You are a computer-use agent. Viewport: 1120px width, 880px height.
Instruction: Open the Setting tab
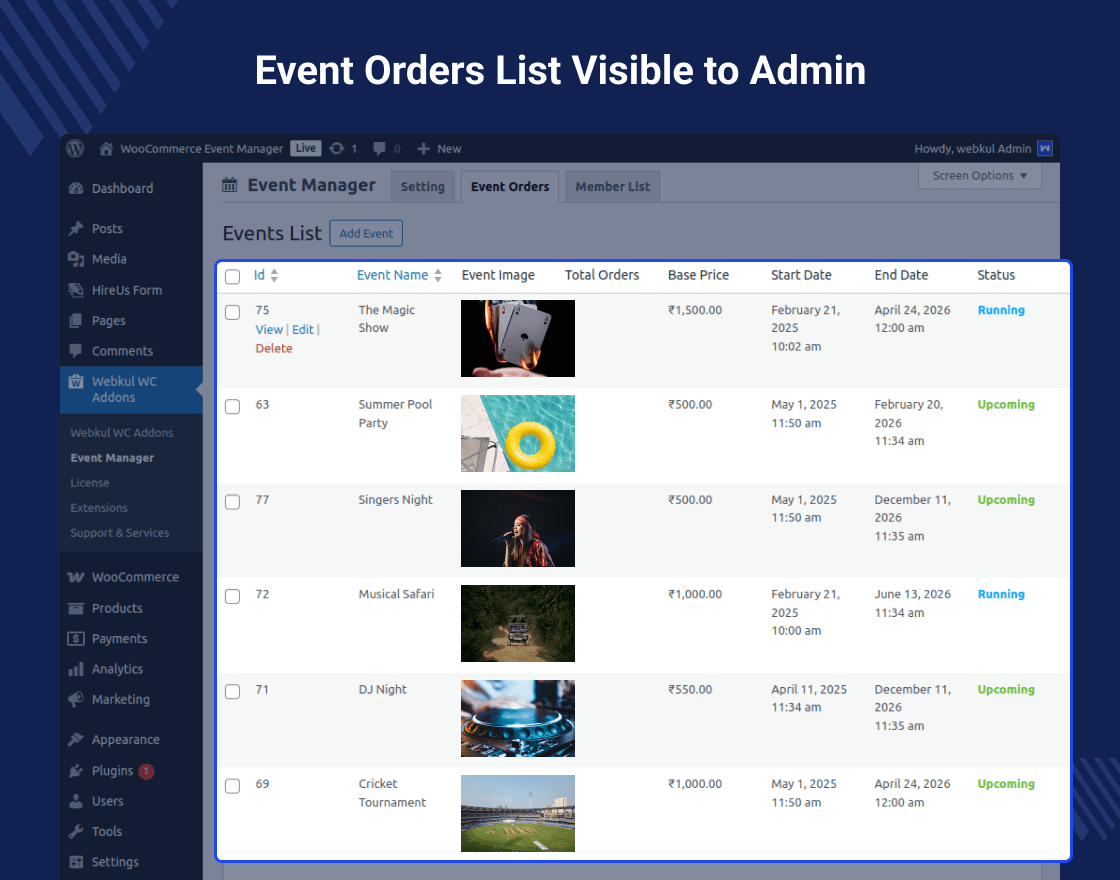pyautogui.click(x=423, y=186)
